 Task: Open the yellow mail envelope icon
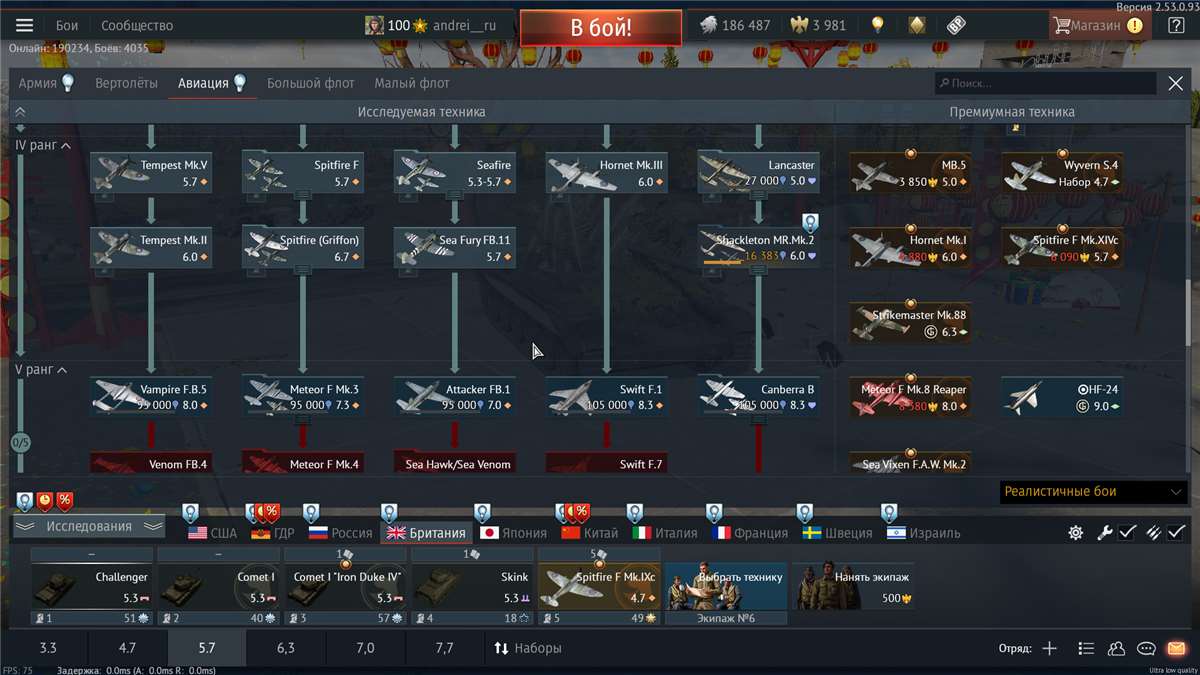(x=1178, y=648)
